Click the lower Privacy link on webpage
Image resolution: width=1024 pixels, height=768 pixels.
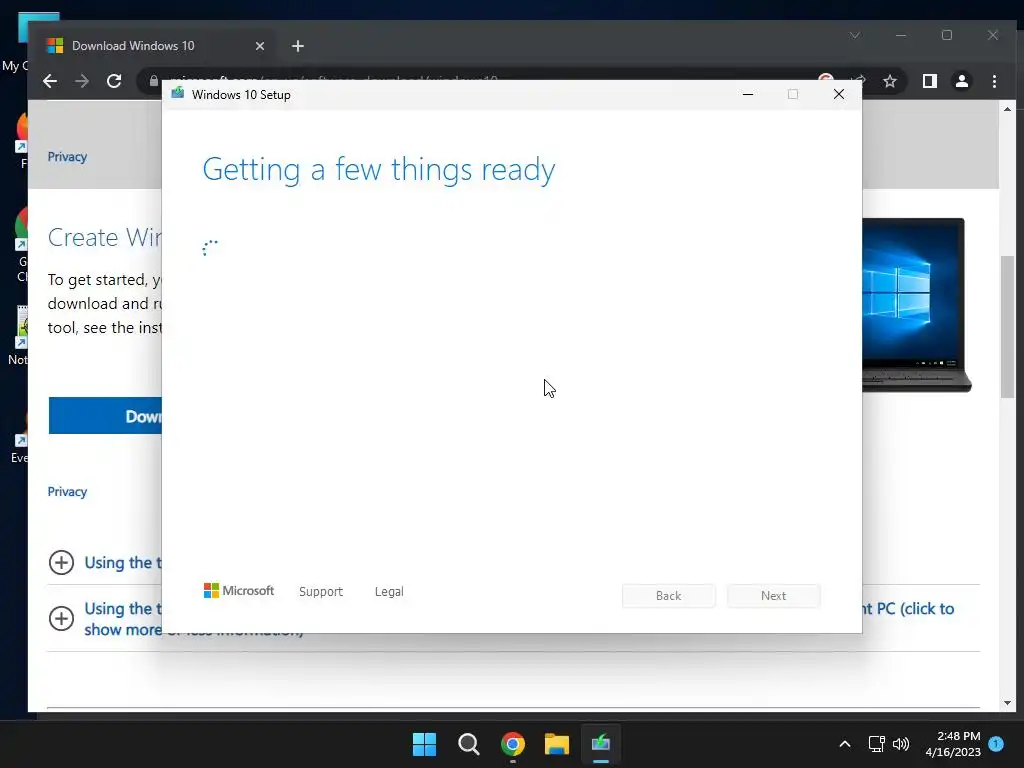coord(67,492)
